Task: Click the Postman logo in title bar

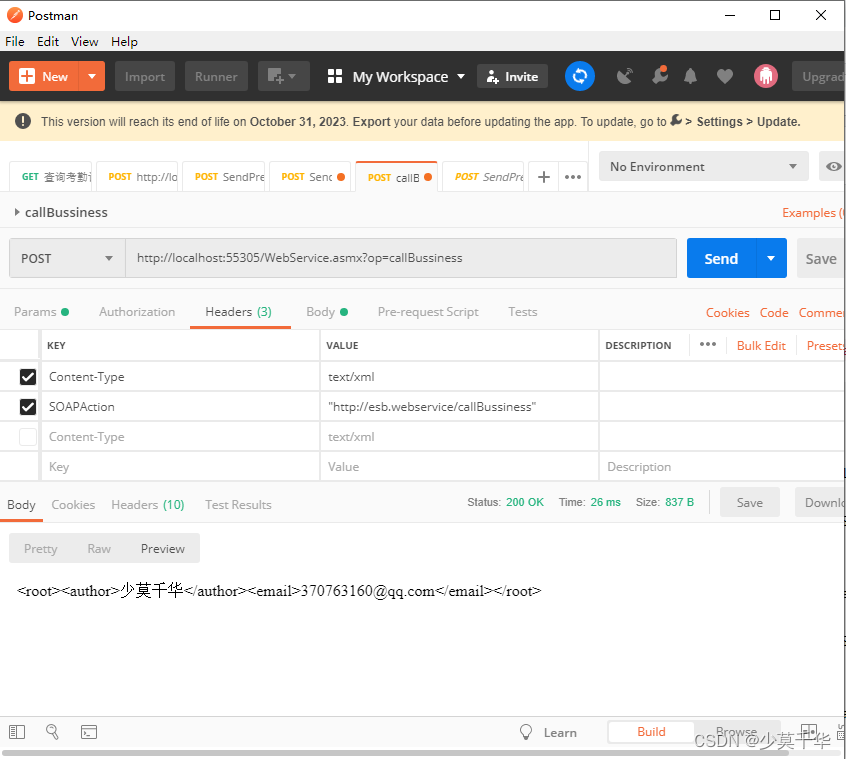Action: click(x=15, y=15)
